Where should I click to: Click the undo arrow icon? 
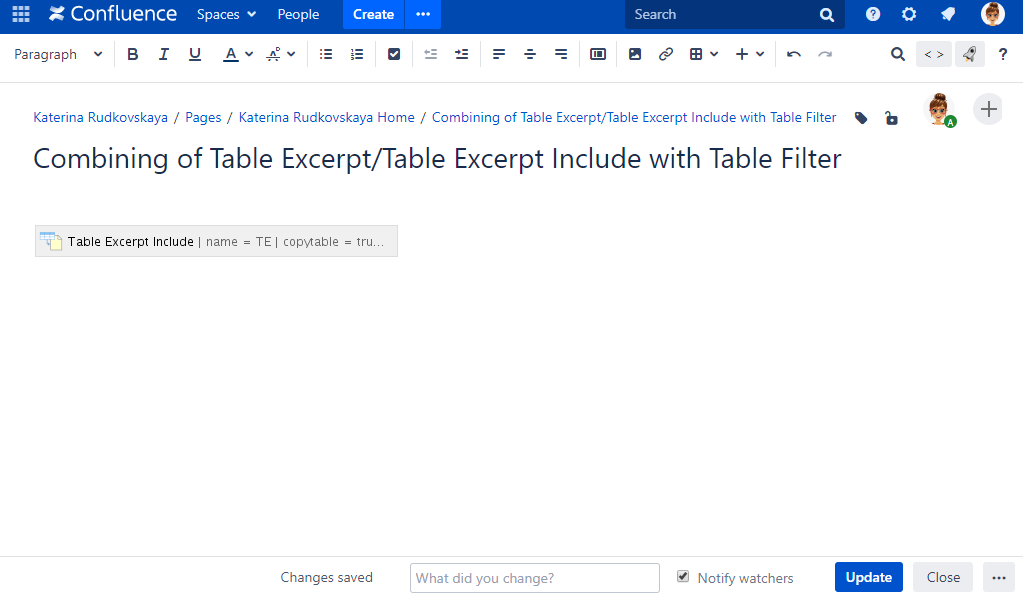coord(794,55)
